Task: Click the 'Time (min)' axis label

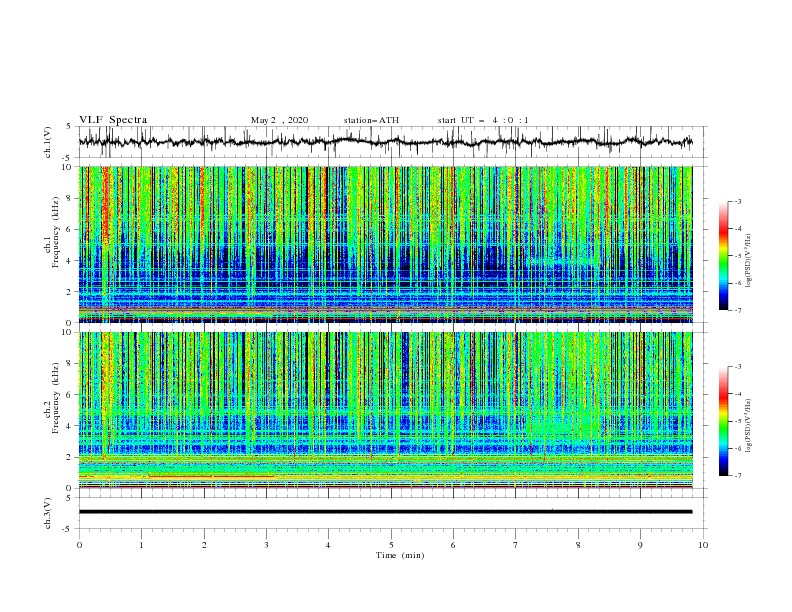Action: [x=400, y=555]
